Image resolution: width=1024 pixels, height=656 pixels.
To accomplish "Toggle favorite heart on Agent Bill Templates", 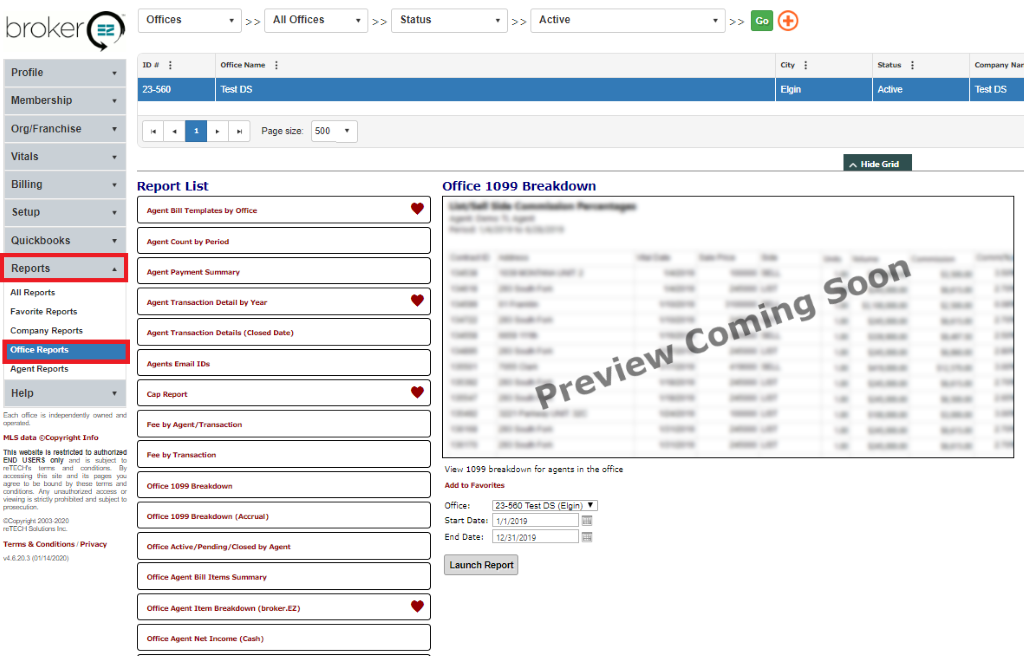I will pos(417,209).
